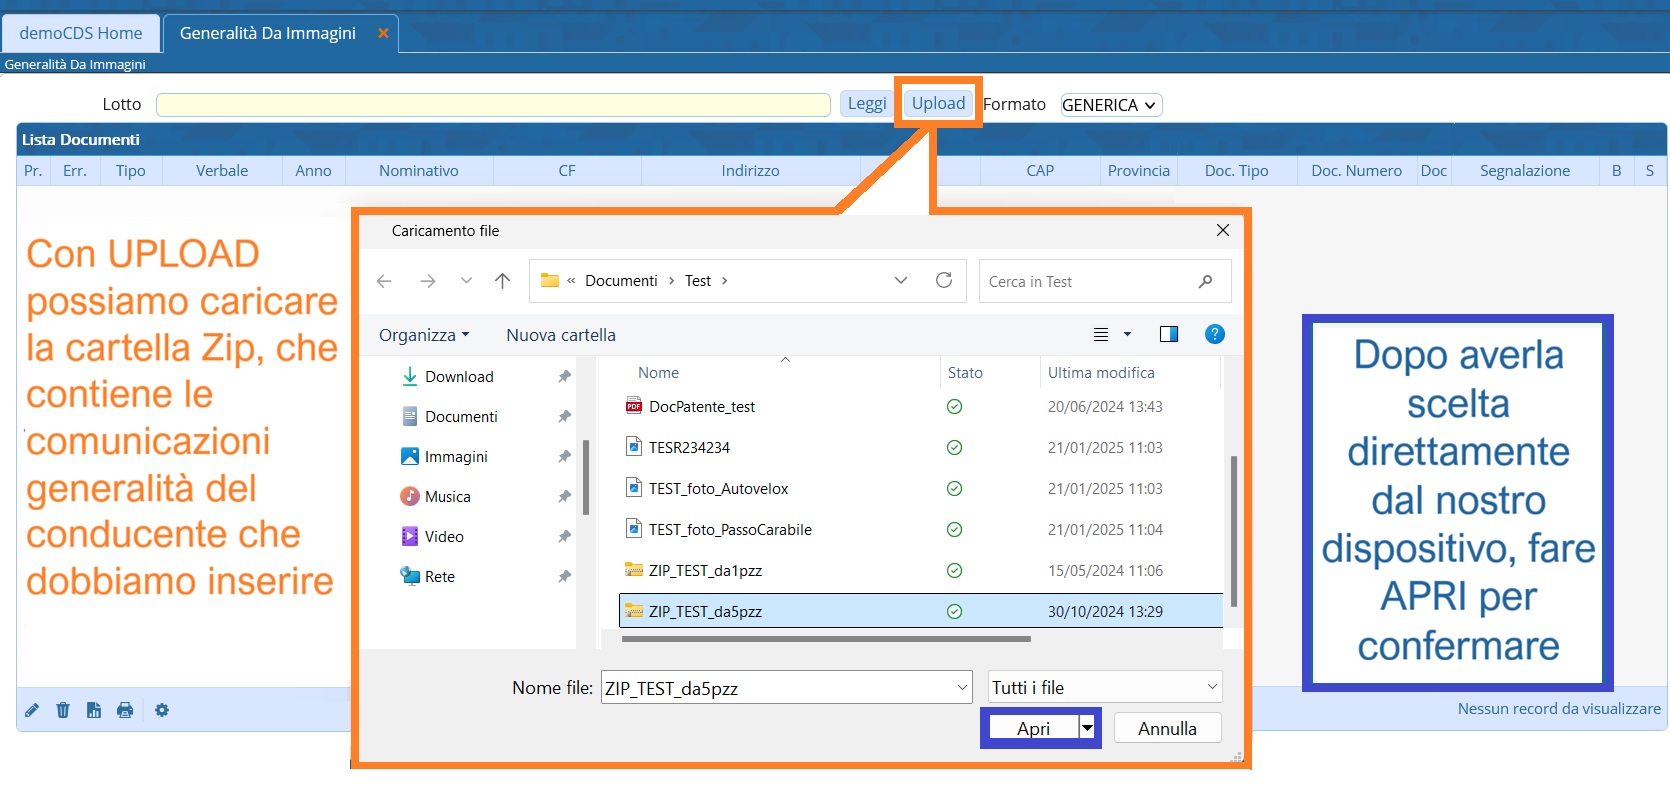The width and height of the screenshot is (1670, 803).
Task: Click the refresh icon in file dialog
Action: (x=943, y=281)
